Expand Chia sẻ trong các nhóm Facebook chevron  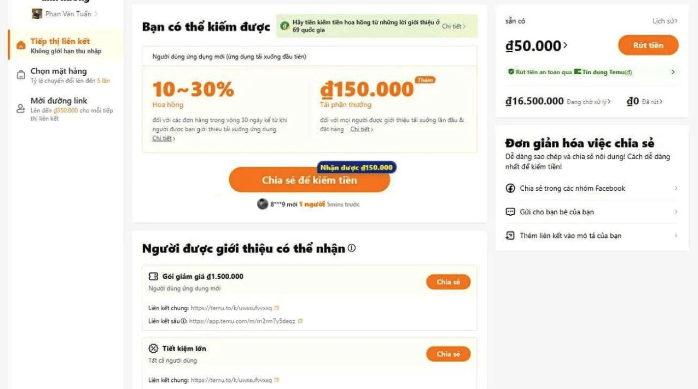(x=676, y=188)
